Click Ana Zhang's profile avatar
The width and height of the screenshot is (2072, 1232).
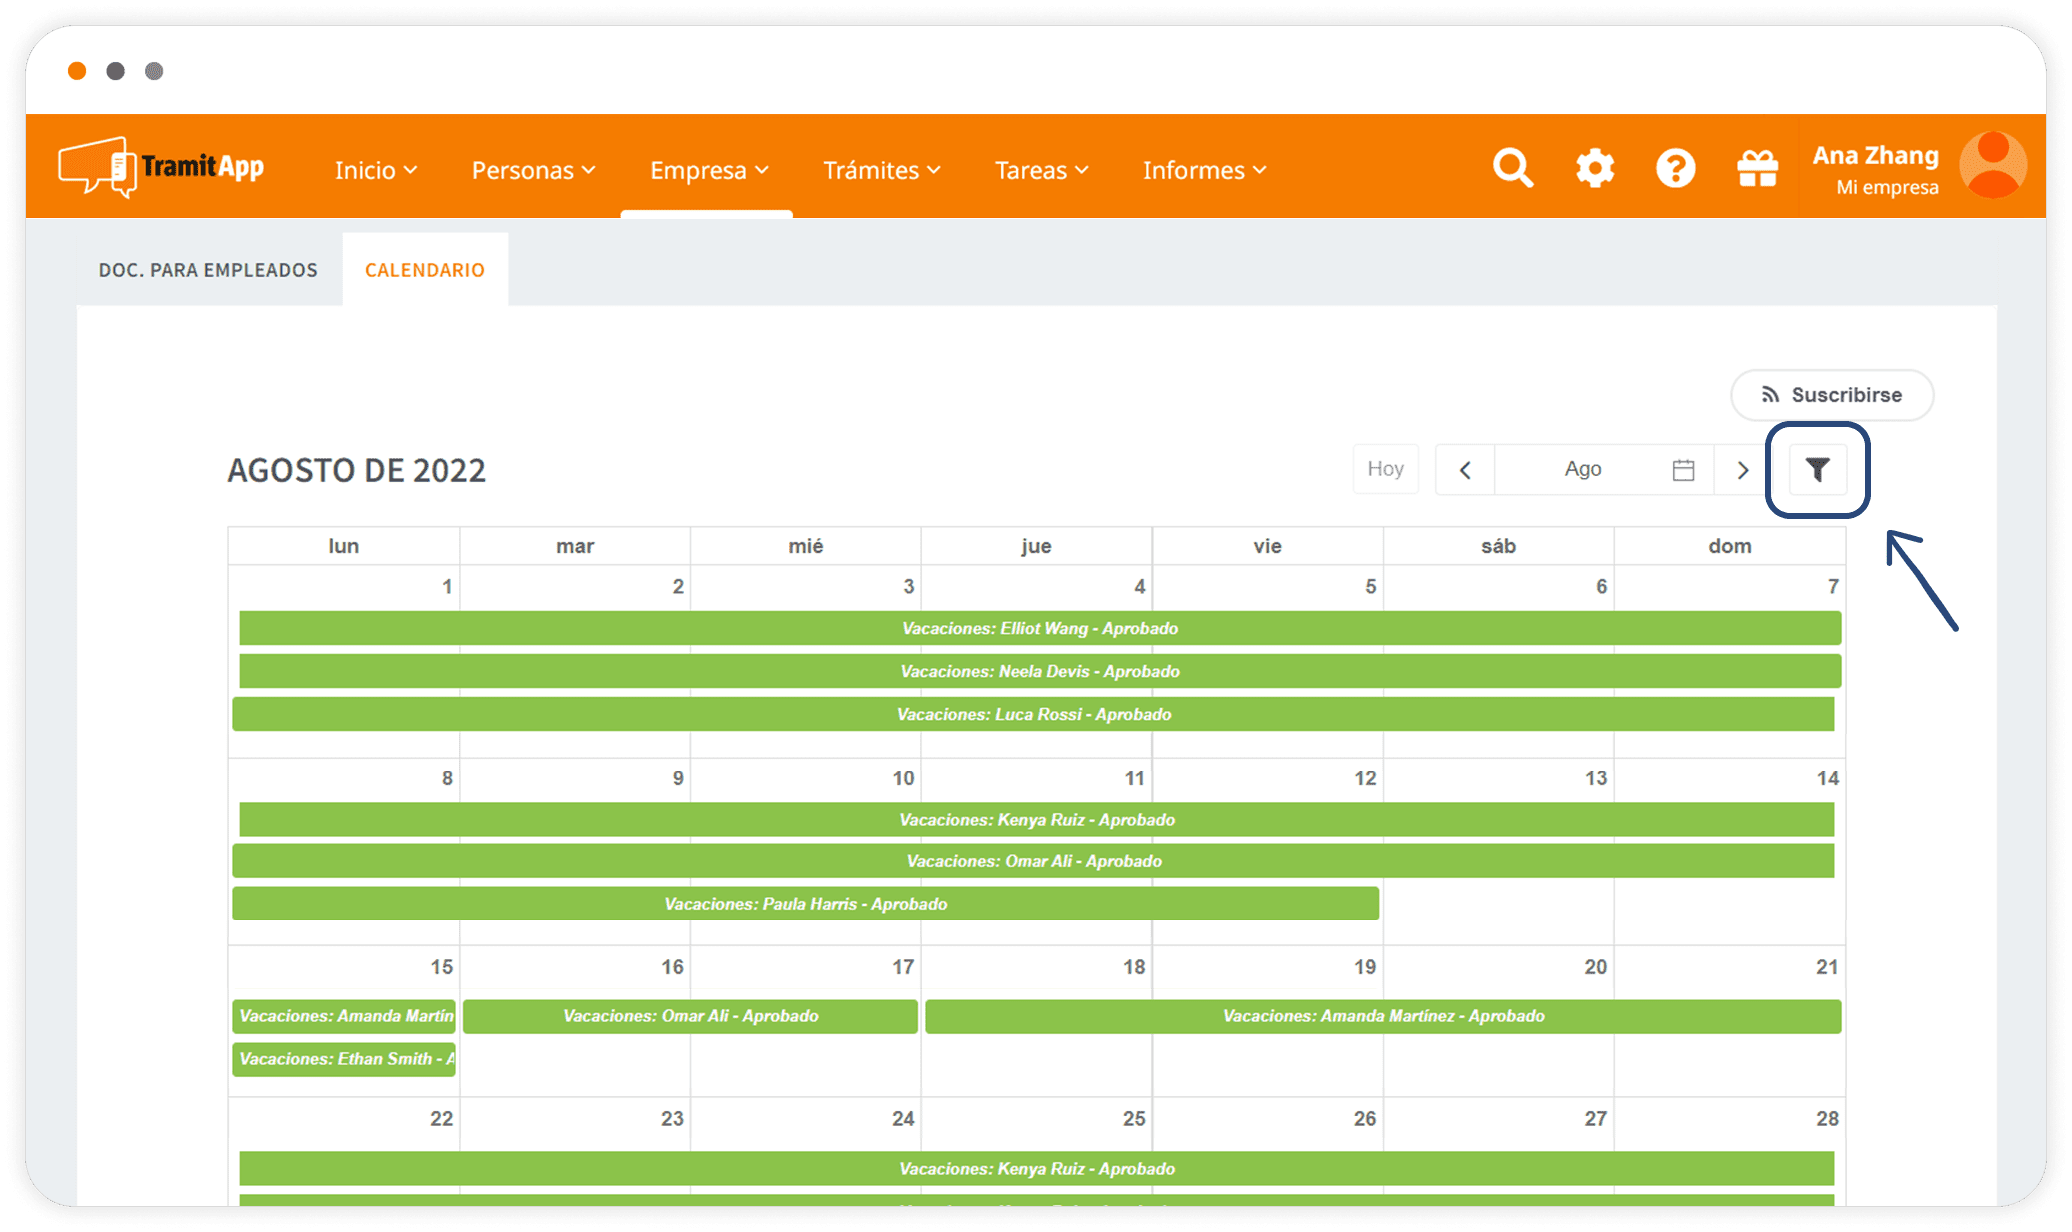point(1993,165)
